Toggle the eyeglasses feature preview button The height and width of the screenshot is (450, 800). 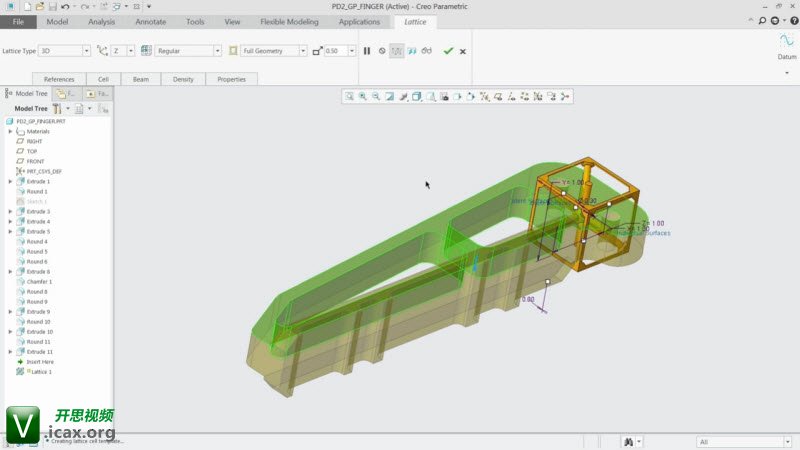pos(426,51)
